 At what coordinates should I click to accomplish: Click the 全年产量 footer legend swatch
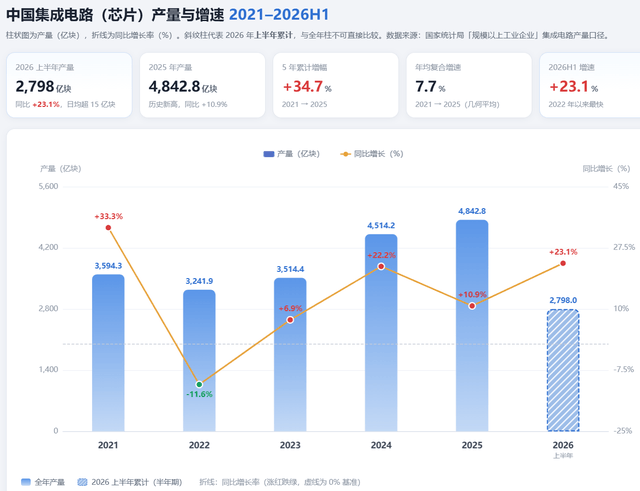click(26, 482)
